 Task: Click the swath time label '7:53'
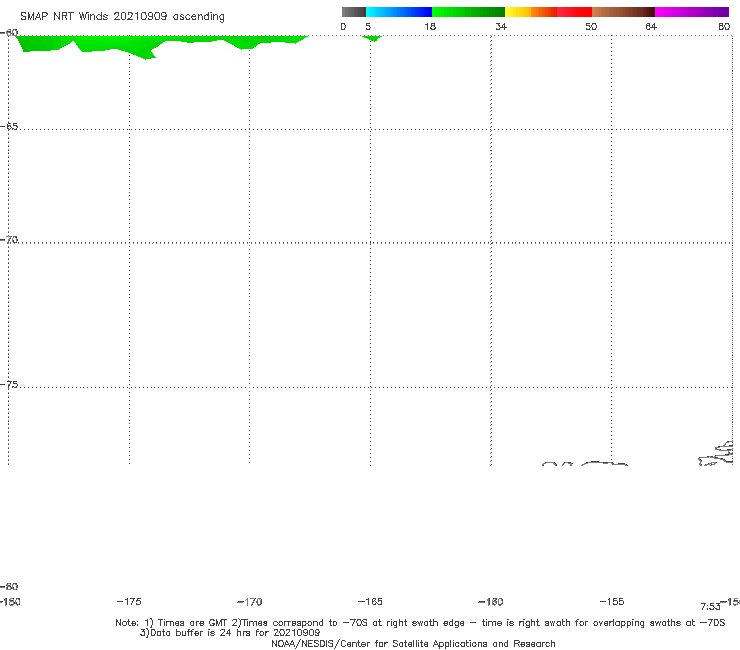pyautogui.click(x=710, y=607)
